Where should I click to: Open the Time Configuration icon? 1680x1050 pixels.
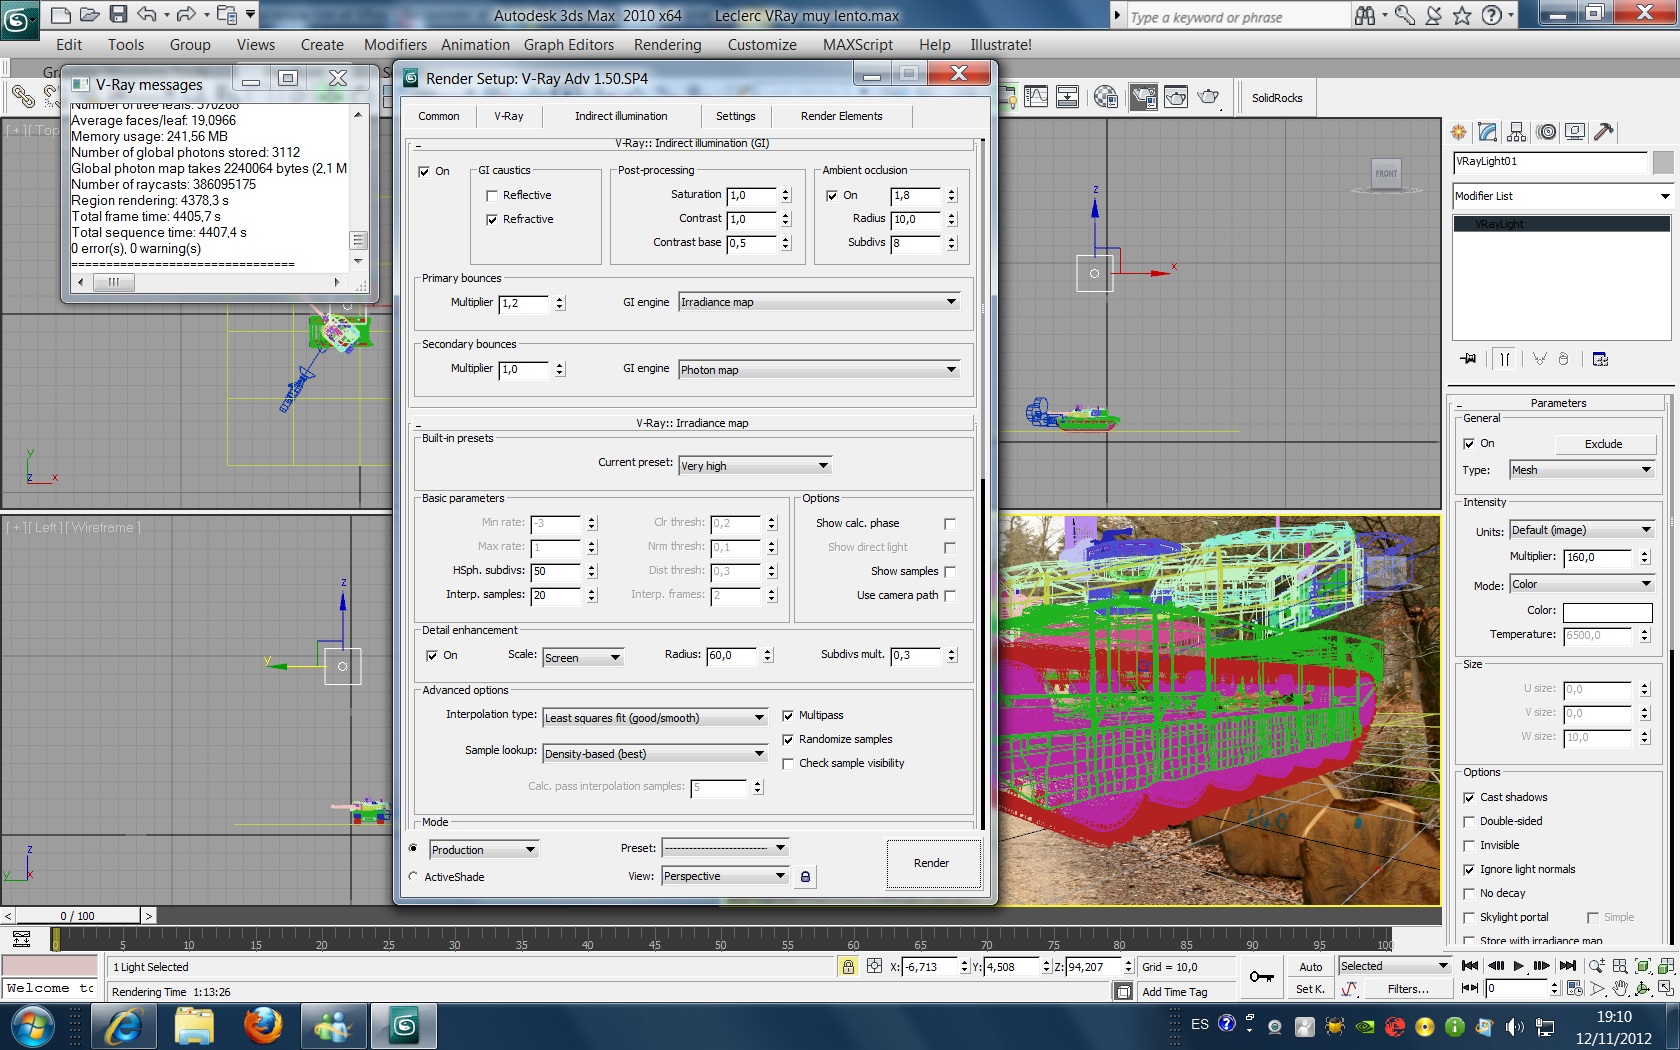pos(1575,988)
